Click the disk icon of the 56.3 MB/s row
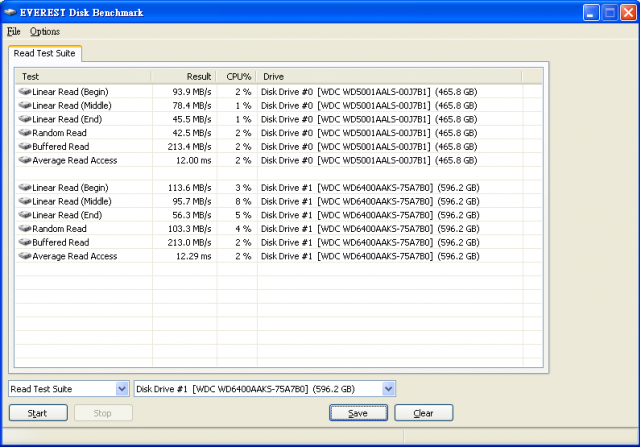The height and width of the screenshot is (447, 640). click(x=25, y=215)
